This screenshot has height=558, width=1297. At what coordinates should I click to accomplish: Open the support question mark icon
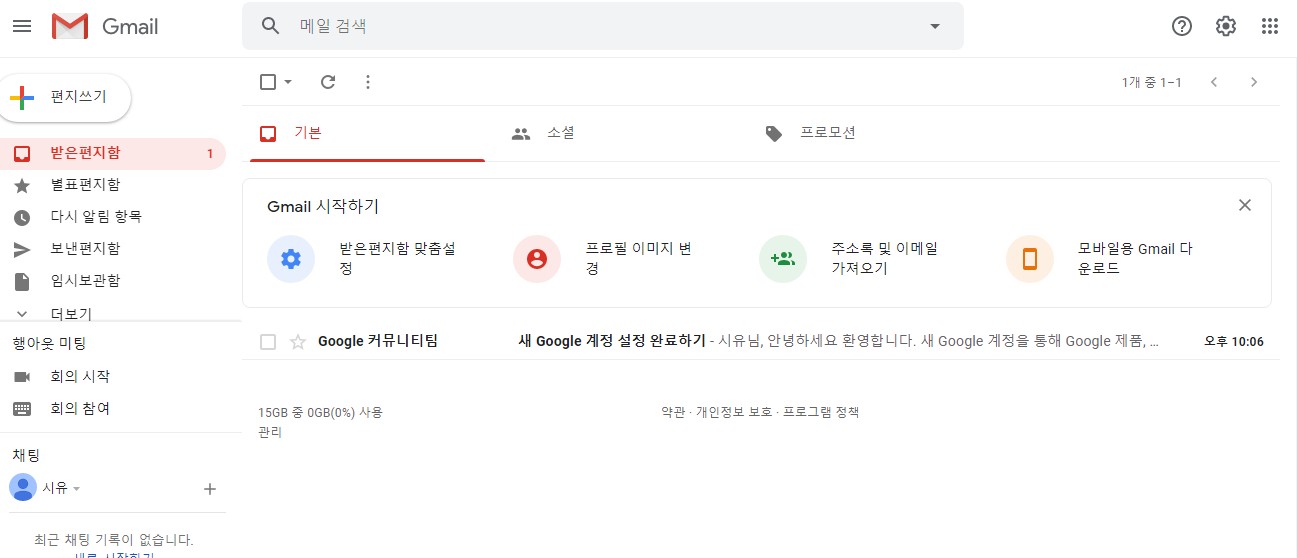[1182, 26]
